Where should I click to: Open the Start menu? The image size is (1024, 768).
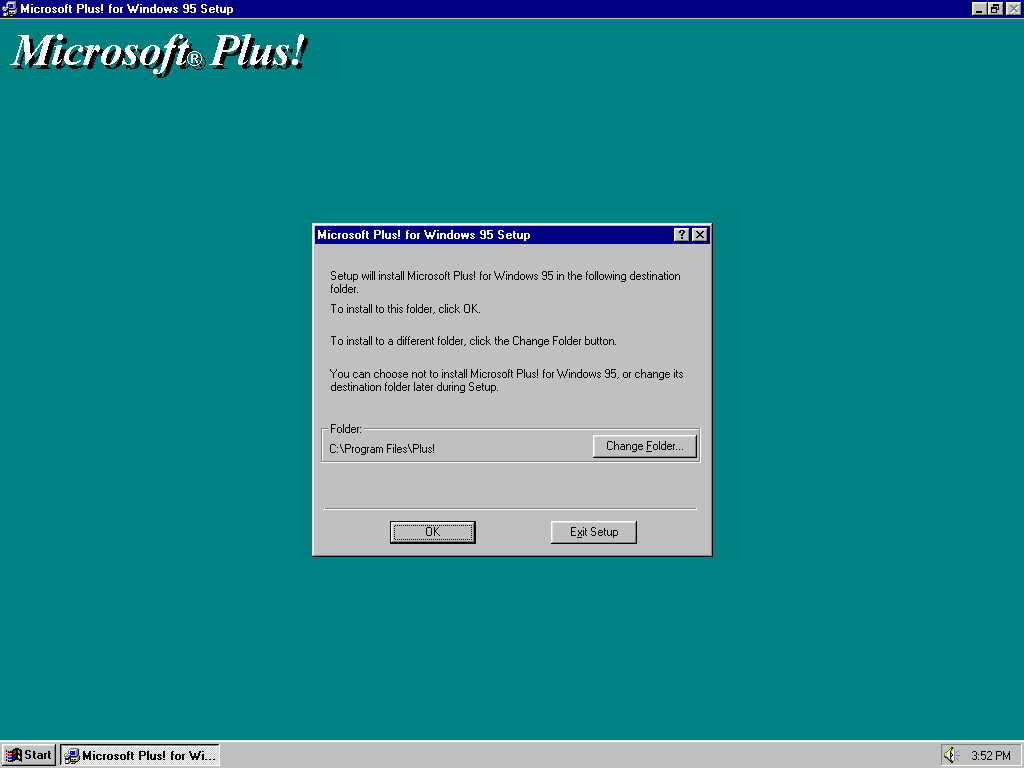[x=29, y=755]
